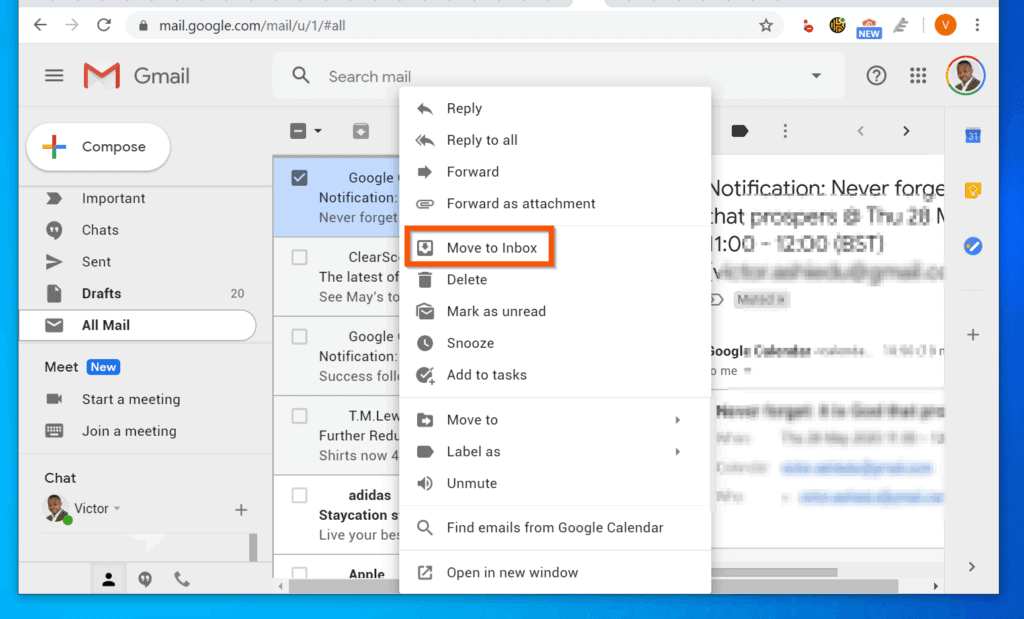Open the Chrome profile V avatar
The height and width of the screenshot is (619, 1024).
945,25
